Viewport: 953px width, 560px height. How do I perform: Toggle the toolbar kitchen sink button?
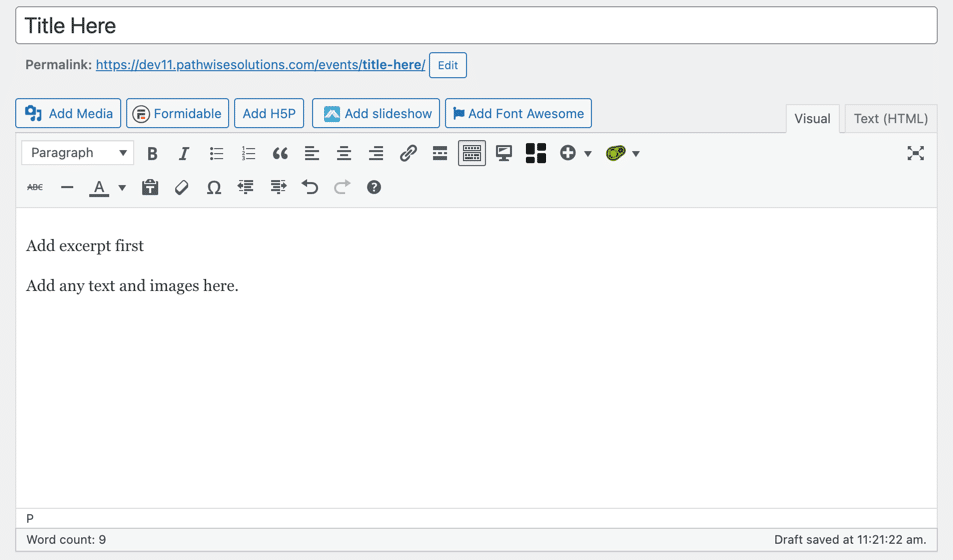(x=472, y=154)
